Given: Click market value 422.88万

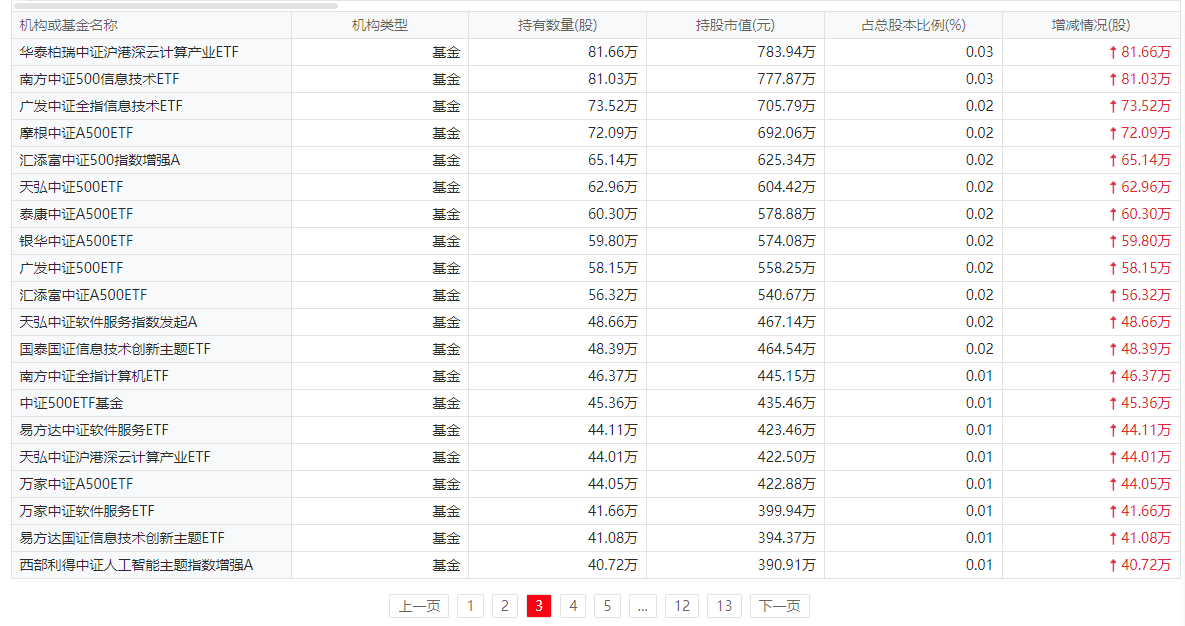Looking at the screenshot, I should click(786, 484).
